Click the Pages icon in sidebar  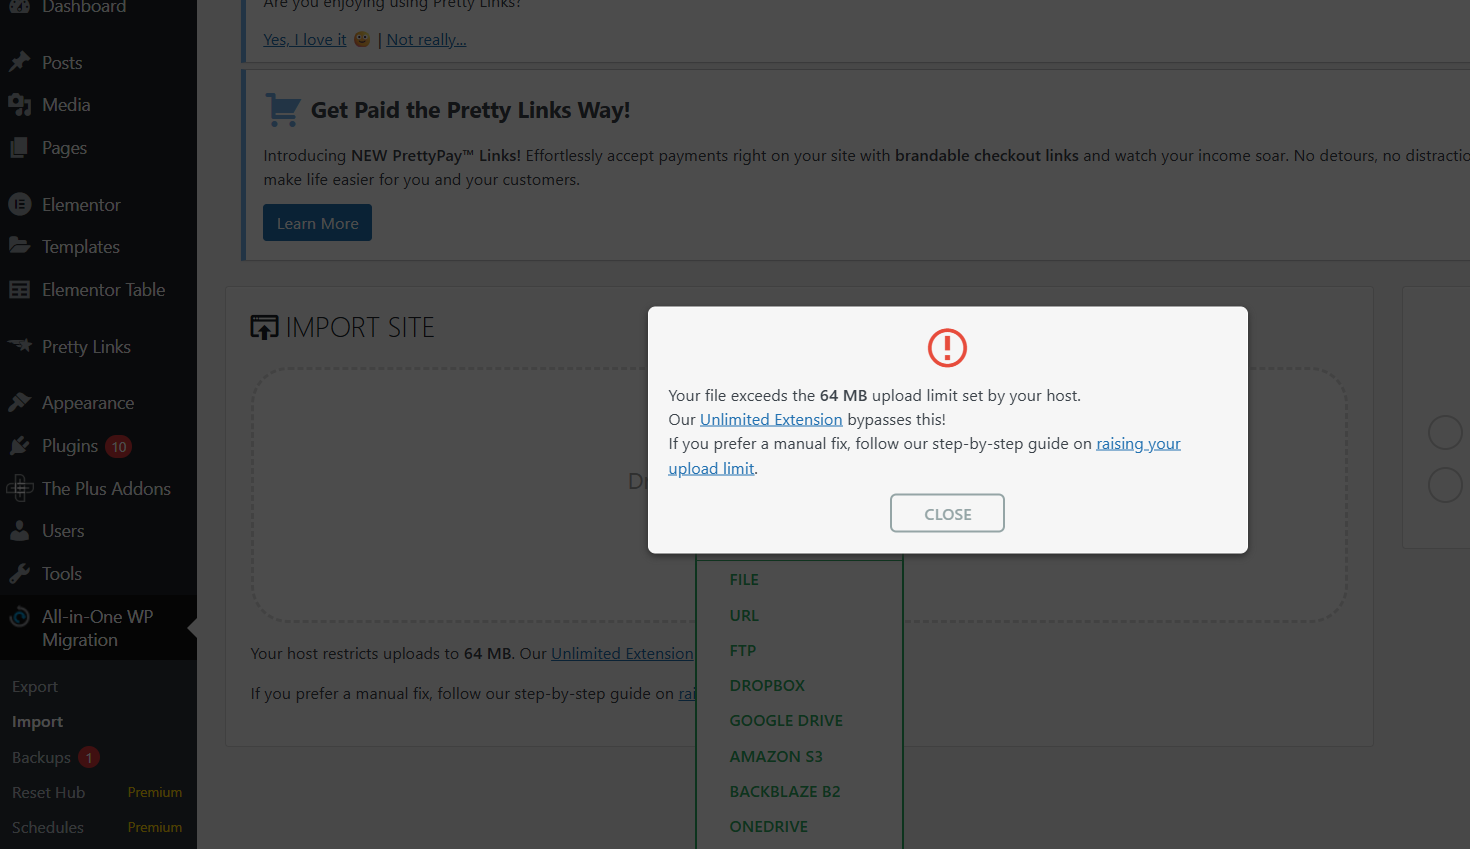pos(20,148)
